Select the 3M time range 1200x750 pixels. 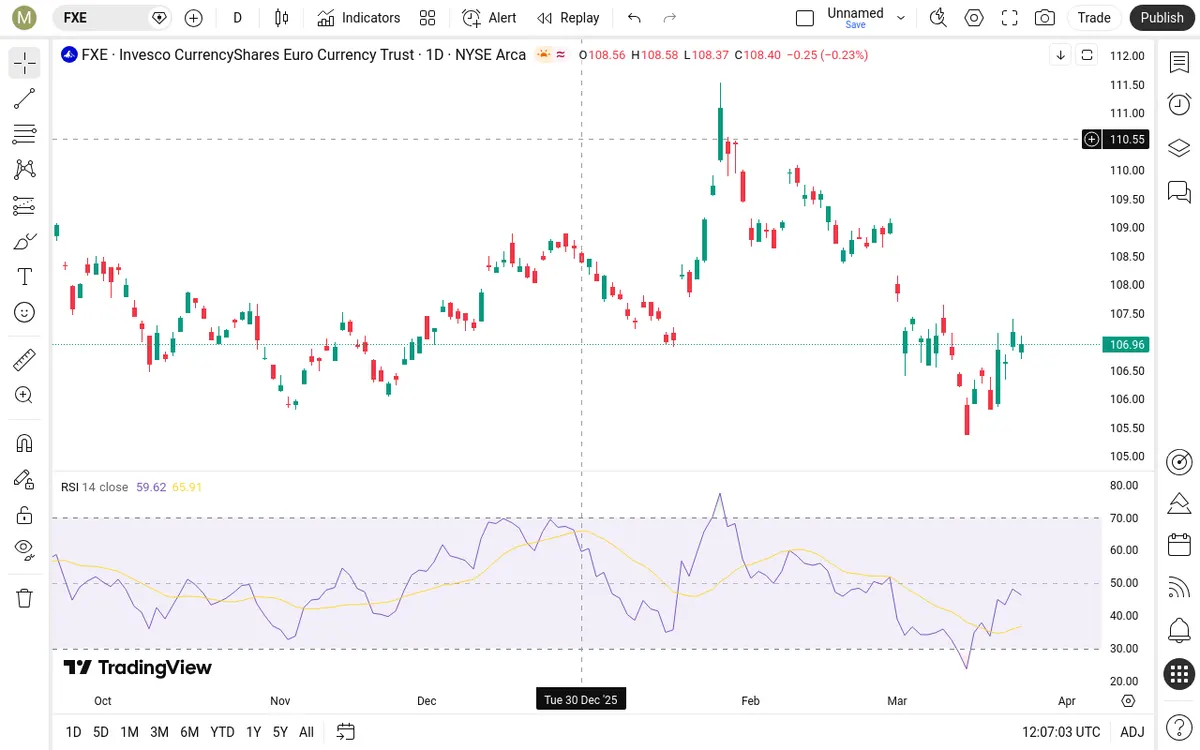tap(159, 732)
